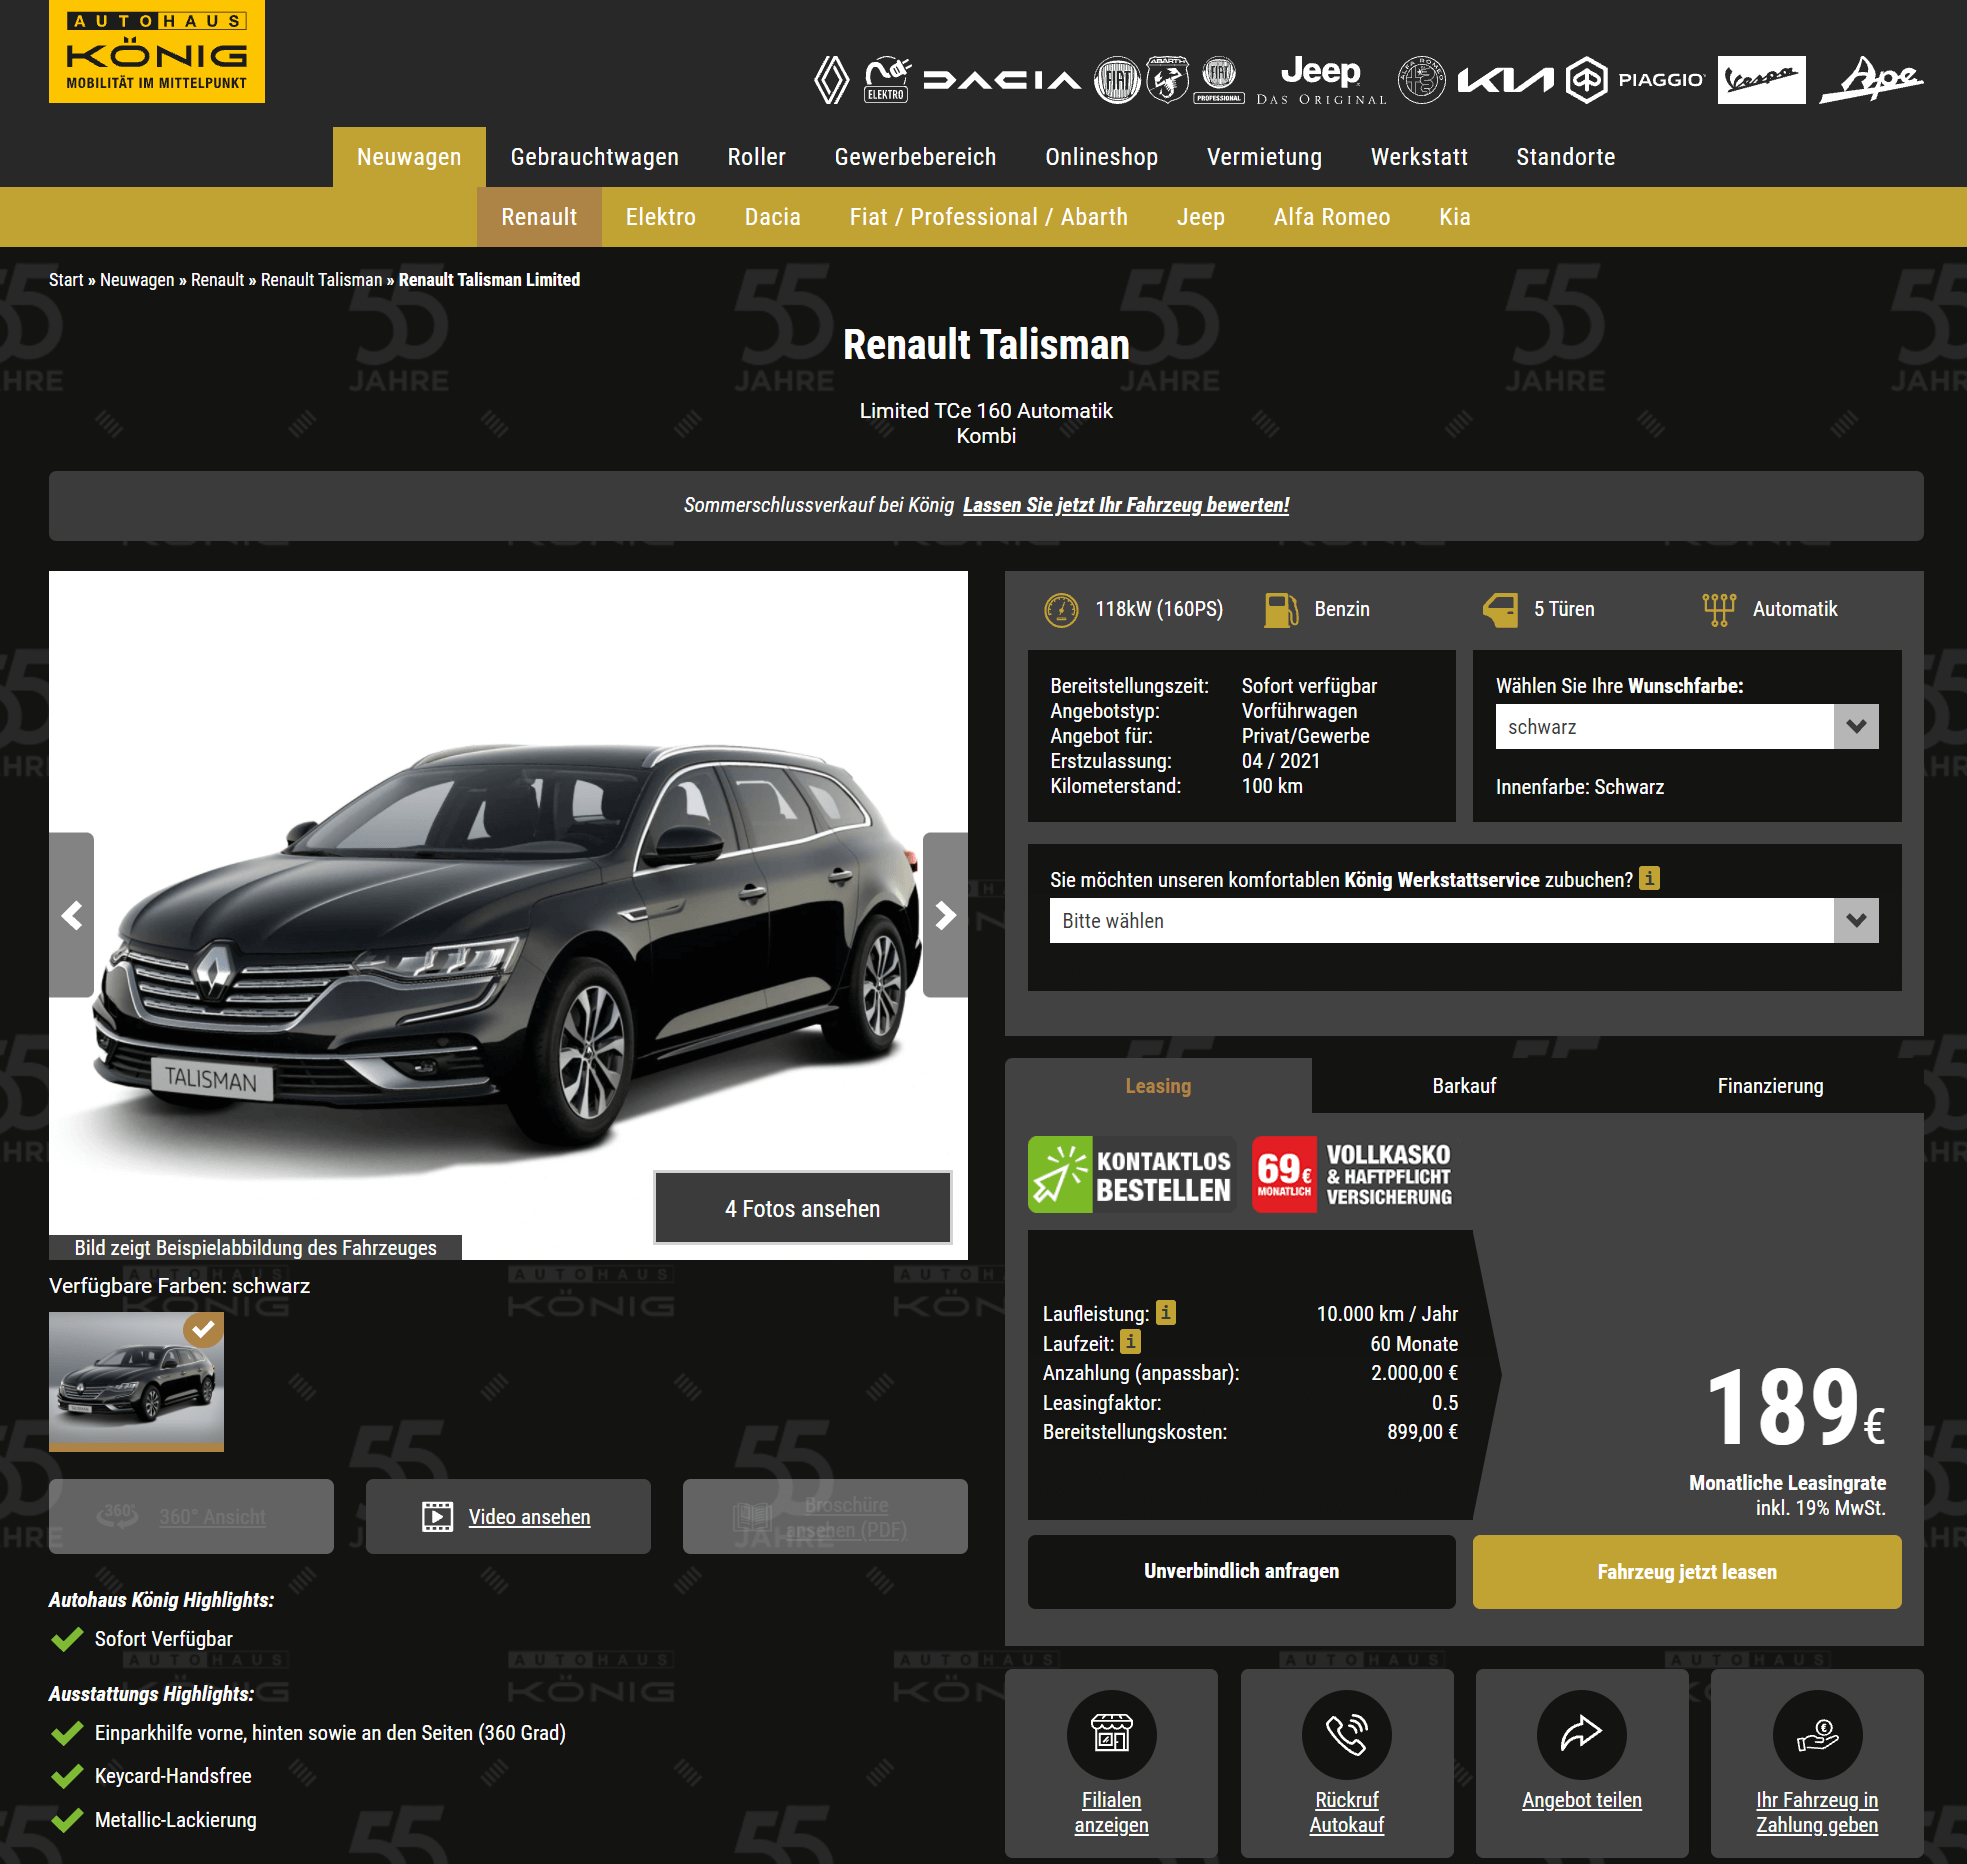Click the main Talisman car image
The height and width of the screenshot is (1864, 1967).
(x=508, y=915)
